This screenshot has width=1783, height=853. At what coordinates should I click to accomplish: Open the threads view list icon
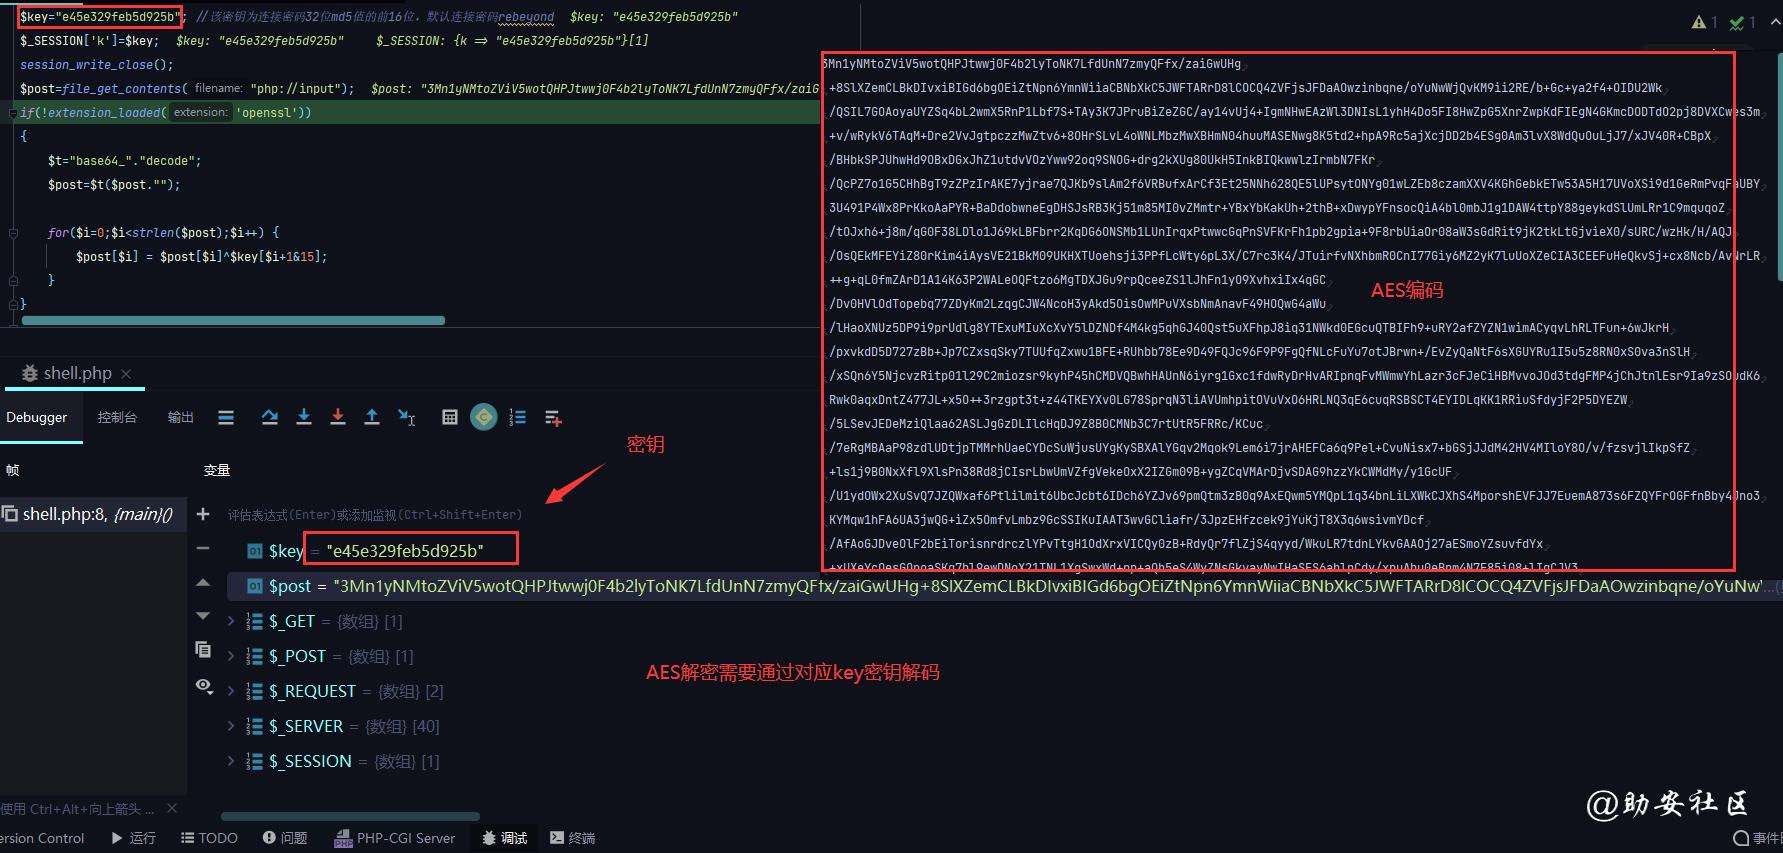(x=226, y=418)
